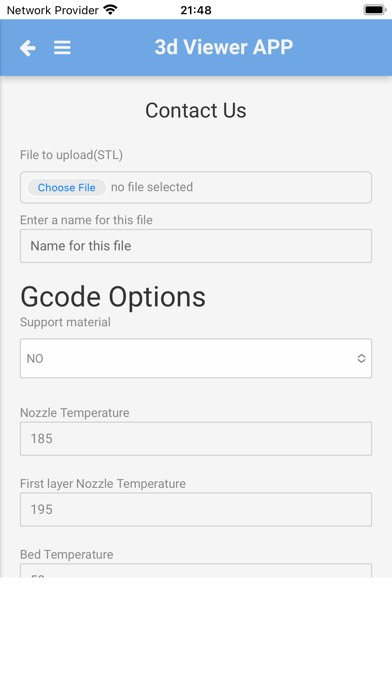392x696 pixels.
Task: Open the hamburger menu
Action: [62, 47]
